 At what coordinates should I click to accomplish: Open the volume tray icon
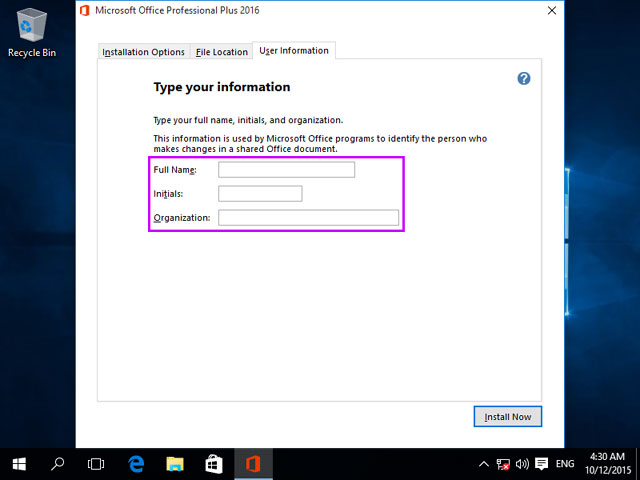pos(522,464)
